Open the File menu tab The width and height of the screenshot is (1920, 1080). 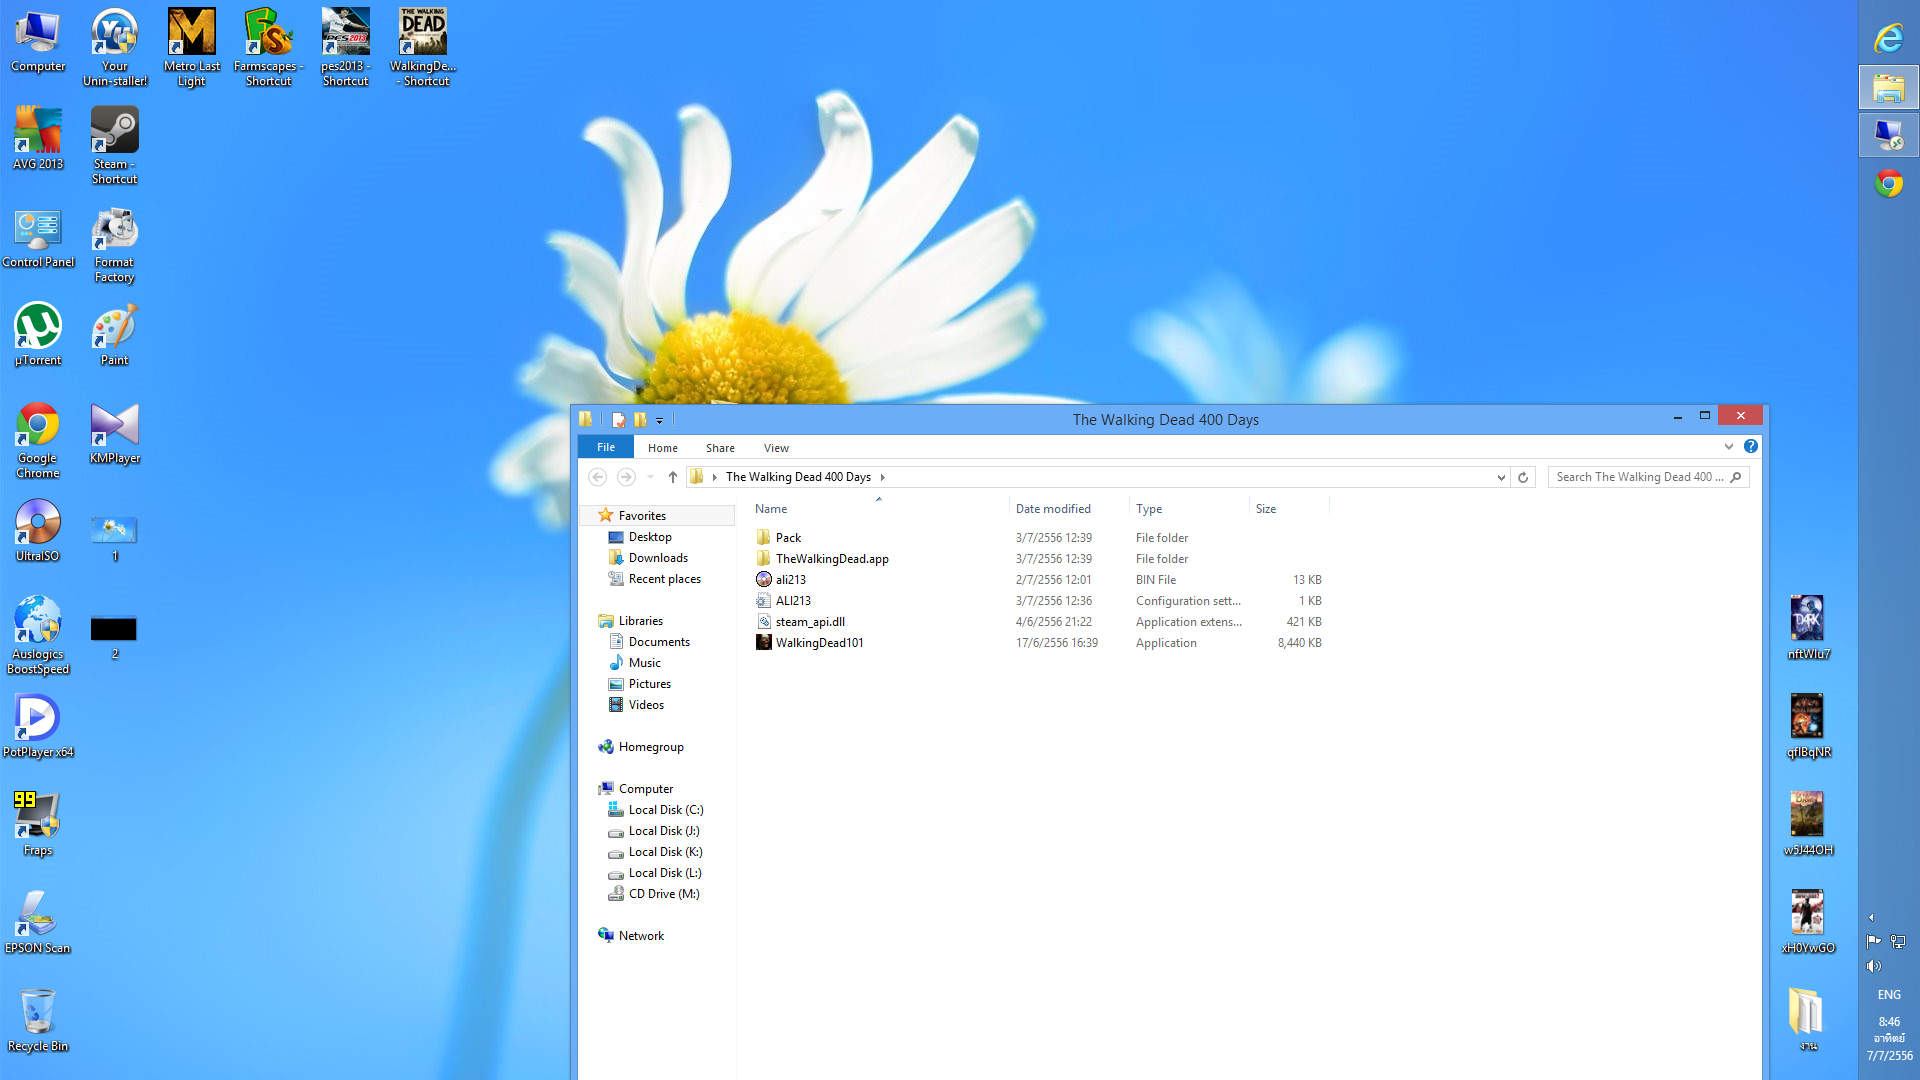[606, 447]
